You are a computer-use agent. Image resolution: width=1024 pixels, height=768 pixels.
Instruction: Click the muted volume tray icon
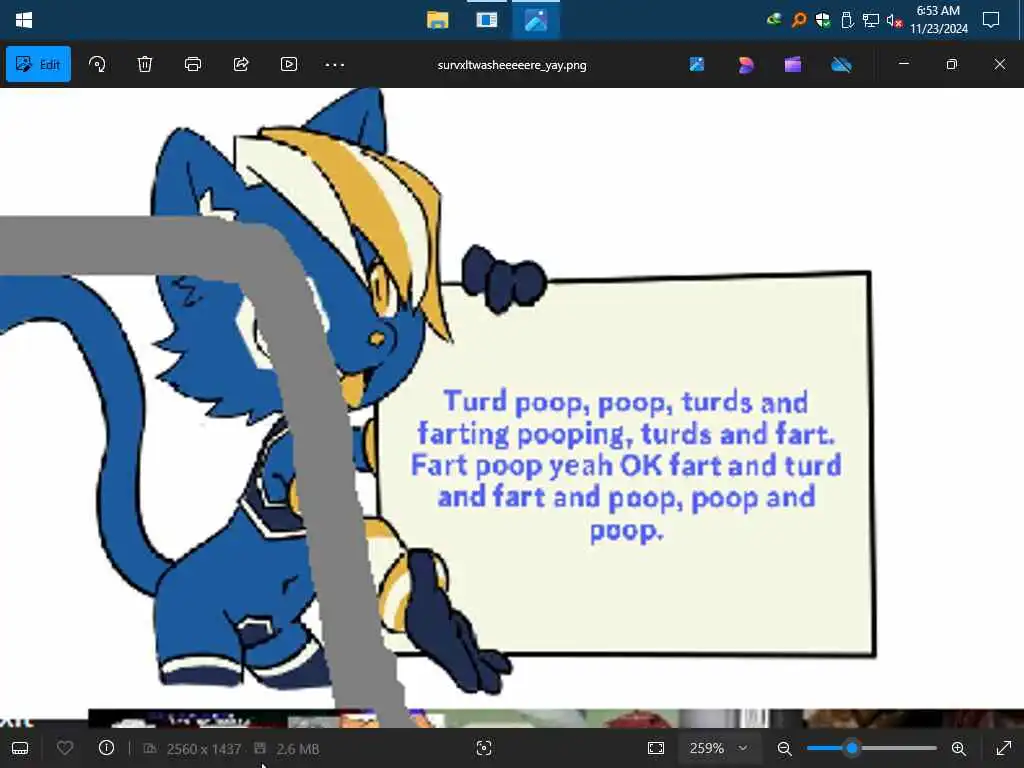pyautogui.click(x=895, y=21)
